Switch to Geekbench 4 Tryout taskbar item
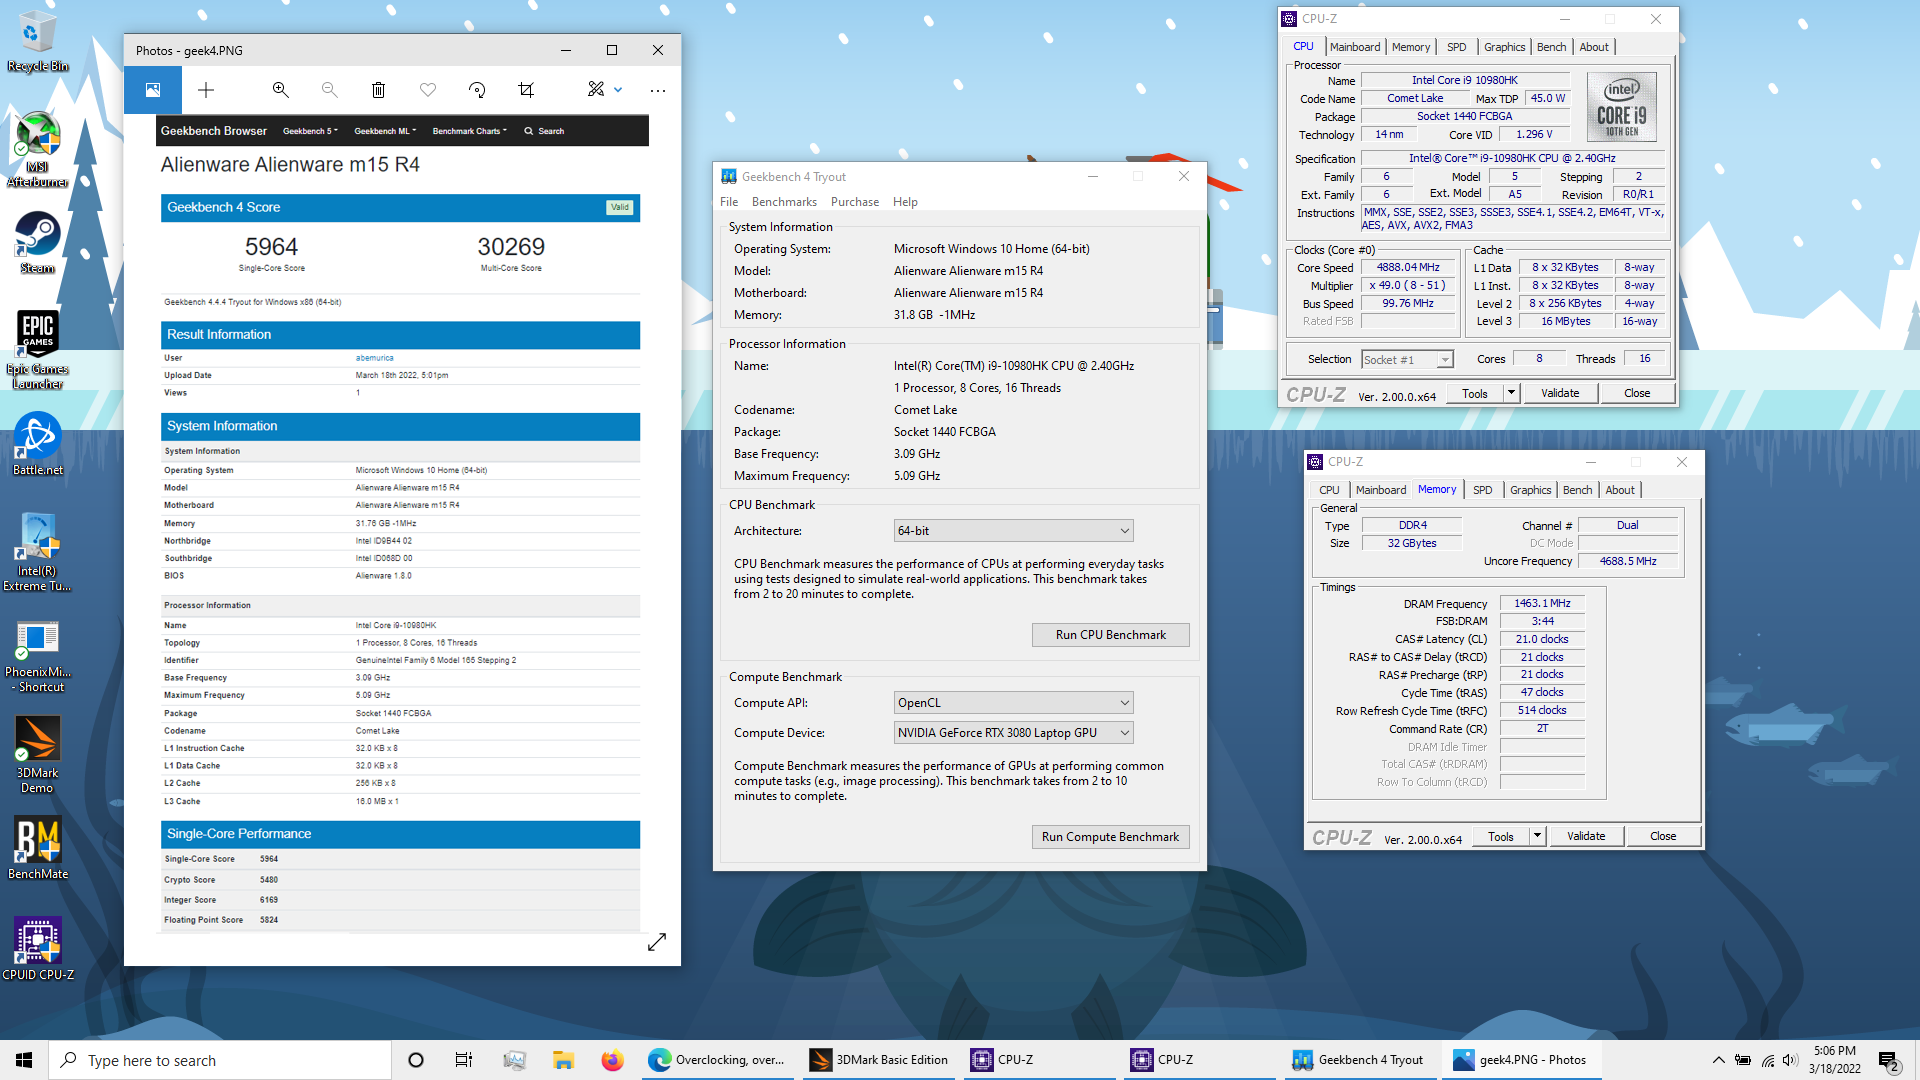 coord(1360,1060)
